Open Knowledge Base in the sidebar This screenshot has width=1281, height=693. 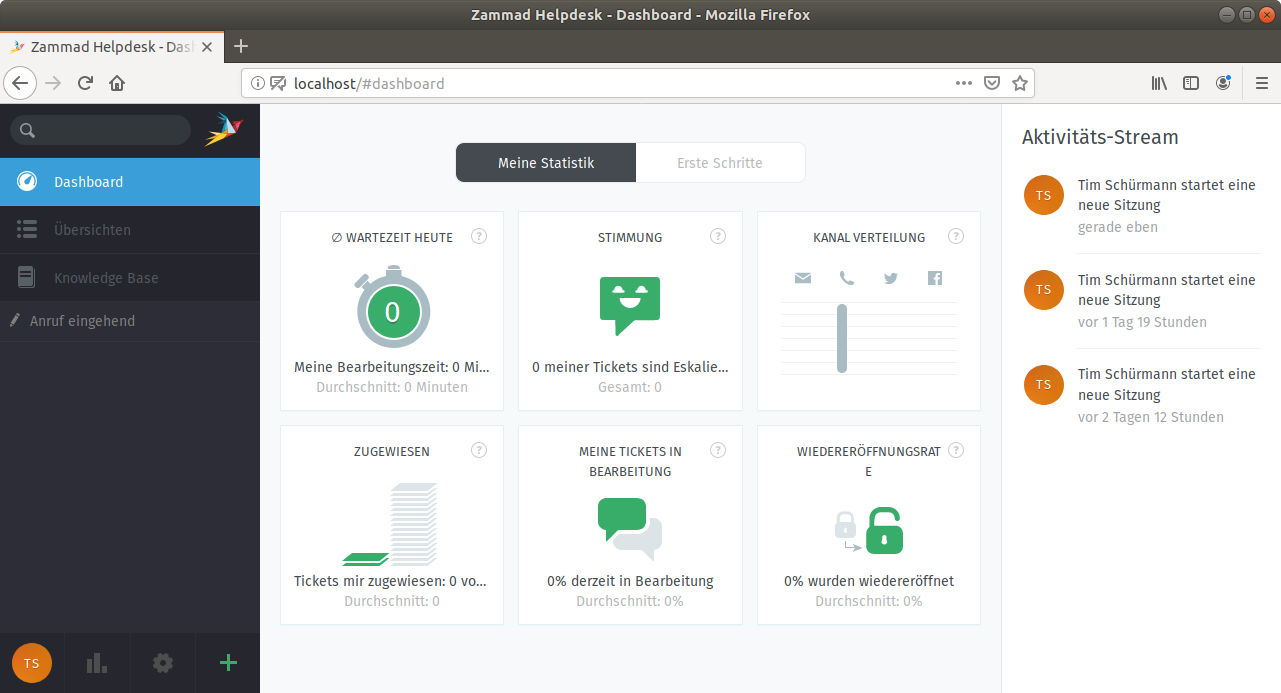[130, 278]
